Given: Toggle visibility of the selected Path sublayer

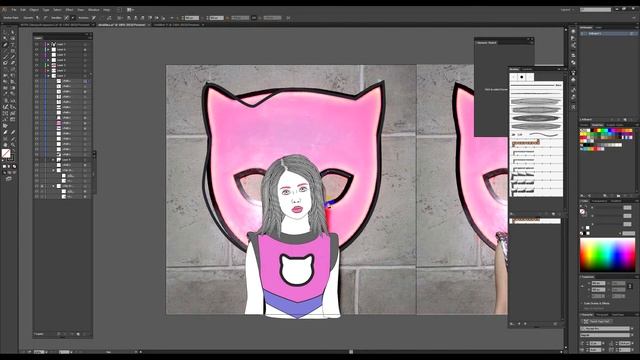Looking at the screenshot, I should (x=37, y=81).
